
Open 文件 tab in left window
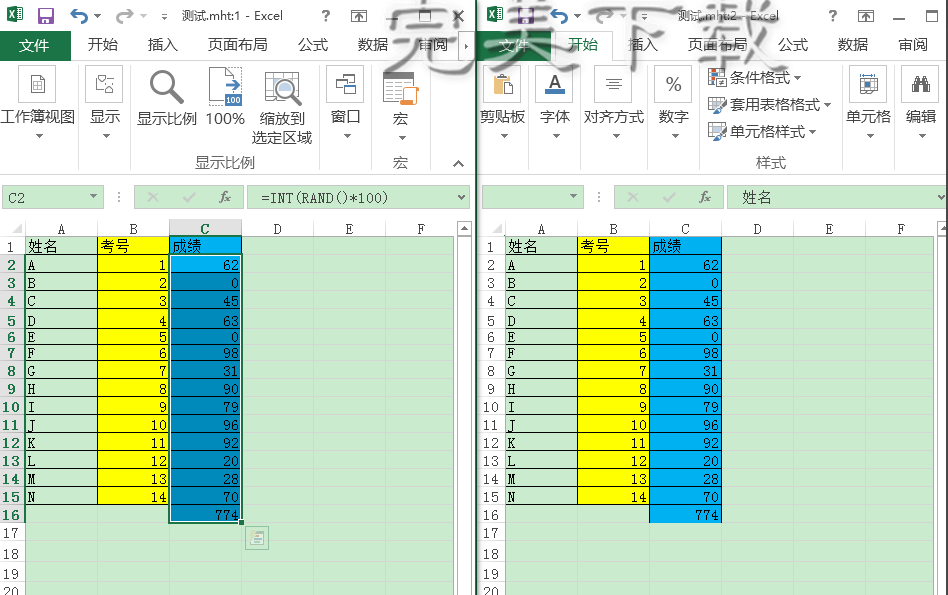click(34, 45)
